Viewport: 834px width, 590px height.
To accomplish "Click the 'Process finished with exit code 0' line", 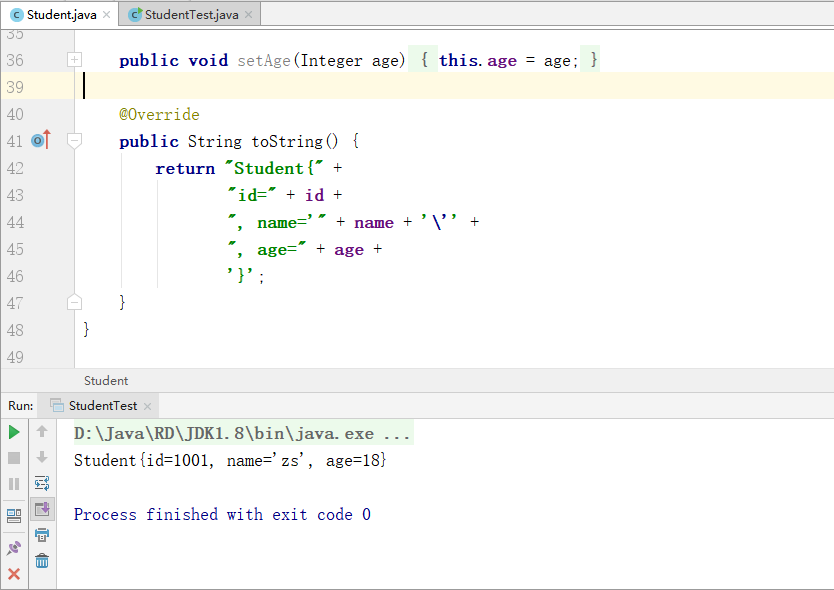I will 222,514.
